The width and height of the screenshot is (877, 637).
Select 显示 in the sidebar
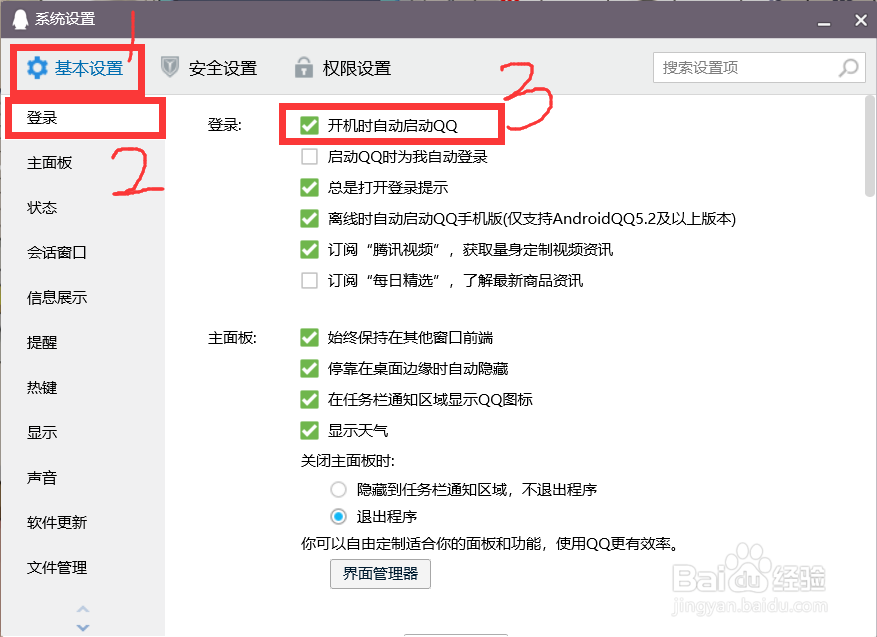click(83, 432)
